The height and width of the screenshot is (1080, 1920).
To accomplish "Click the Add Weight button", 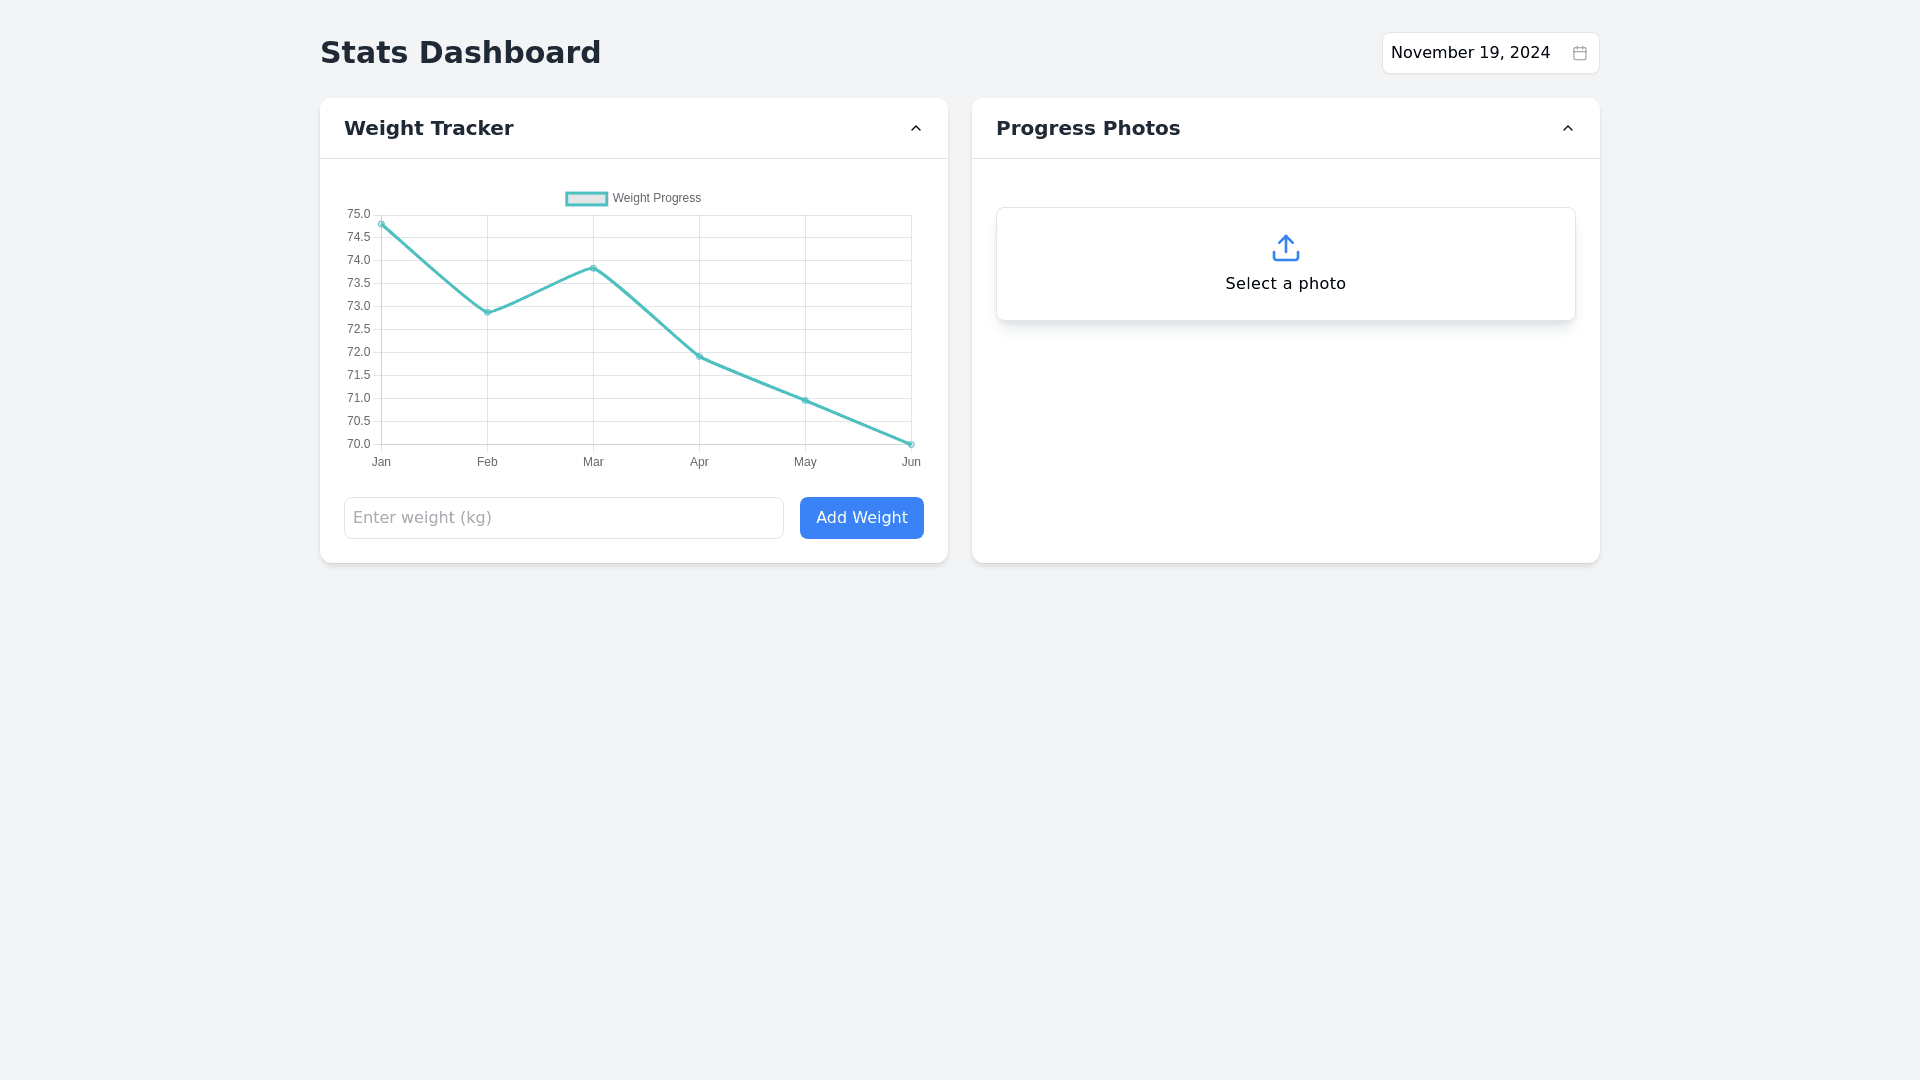I will coord(861,518).
